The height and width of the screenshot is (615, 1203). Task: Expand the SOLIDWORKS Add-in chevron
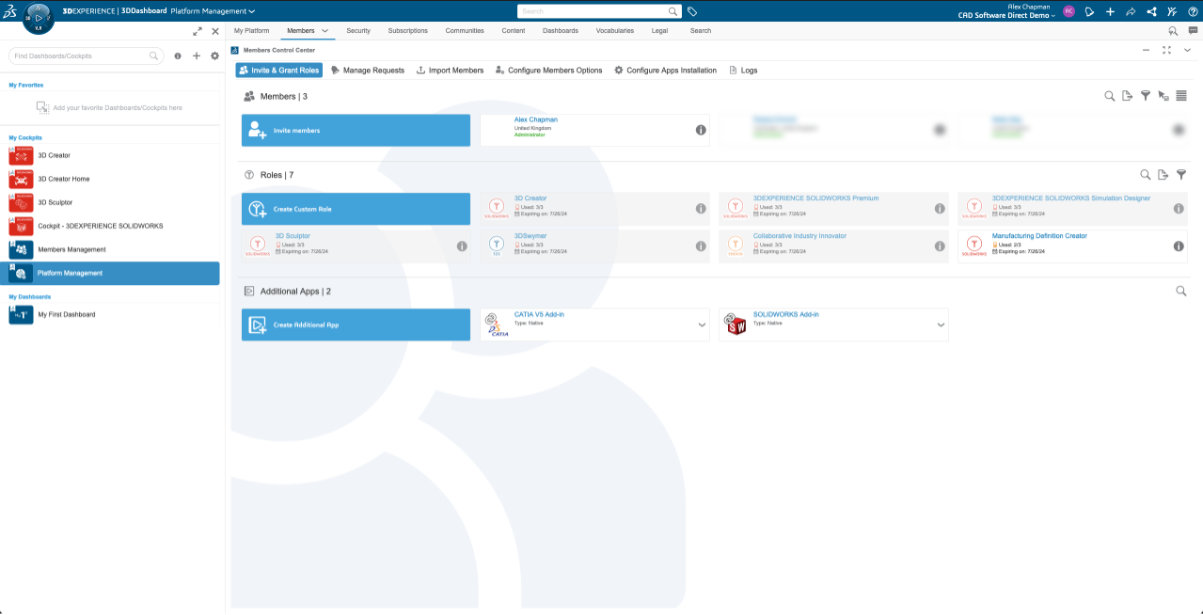tap(940, 325)
